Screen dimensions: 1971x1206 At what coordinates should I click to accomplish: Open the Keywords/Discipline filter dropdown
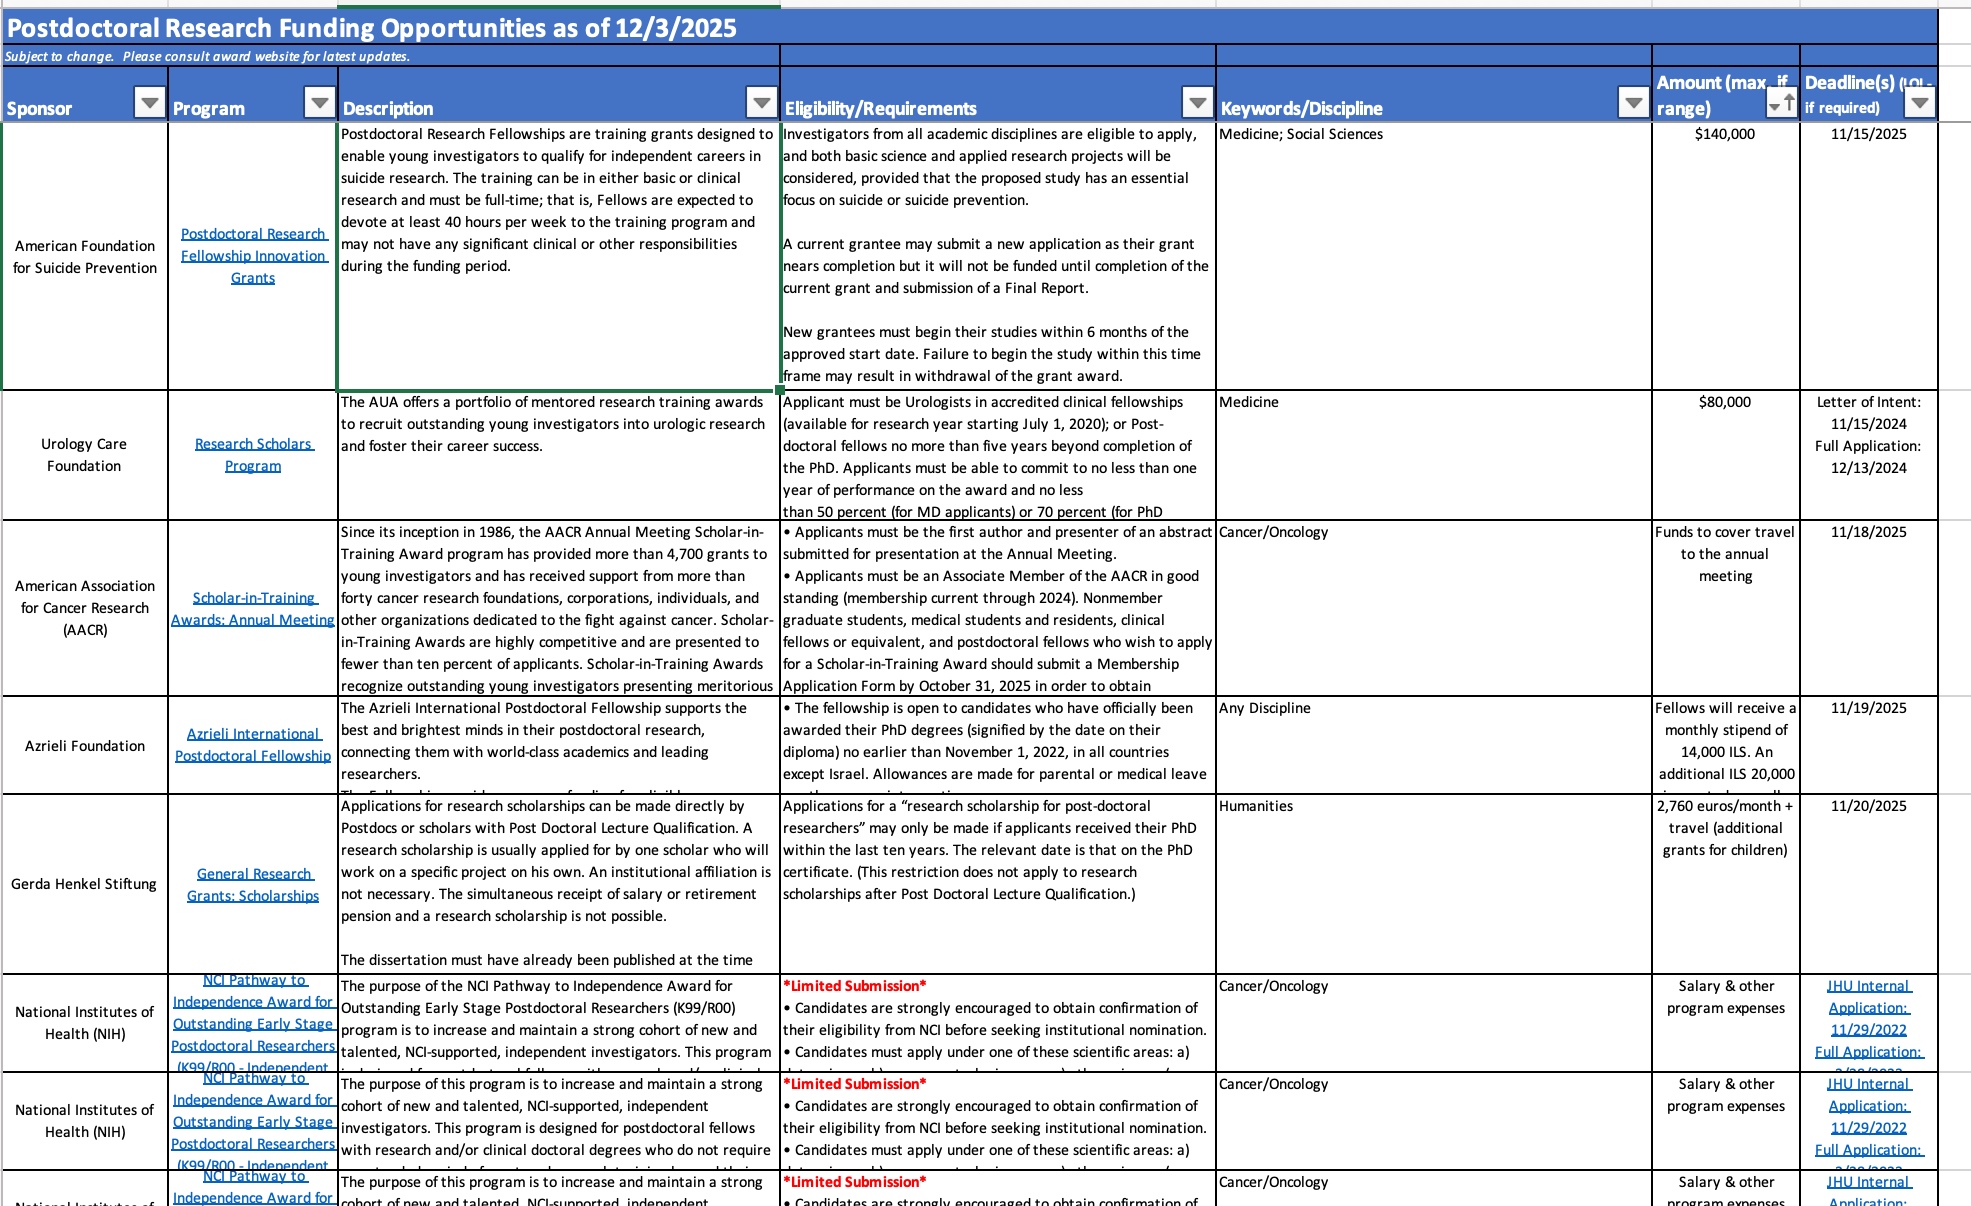[x=1633, y=102]
